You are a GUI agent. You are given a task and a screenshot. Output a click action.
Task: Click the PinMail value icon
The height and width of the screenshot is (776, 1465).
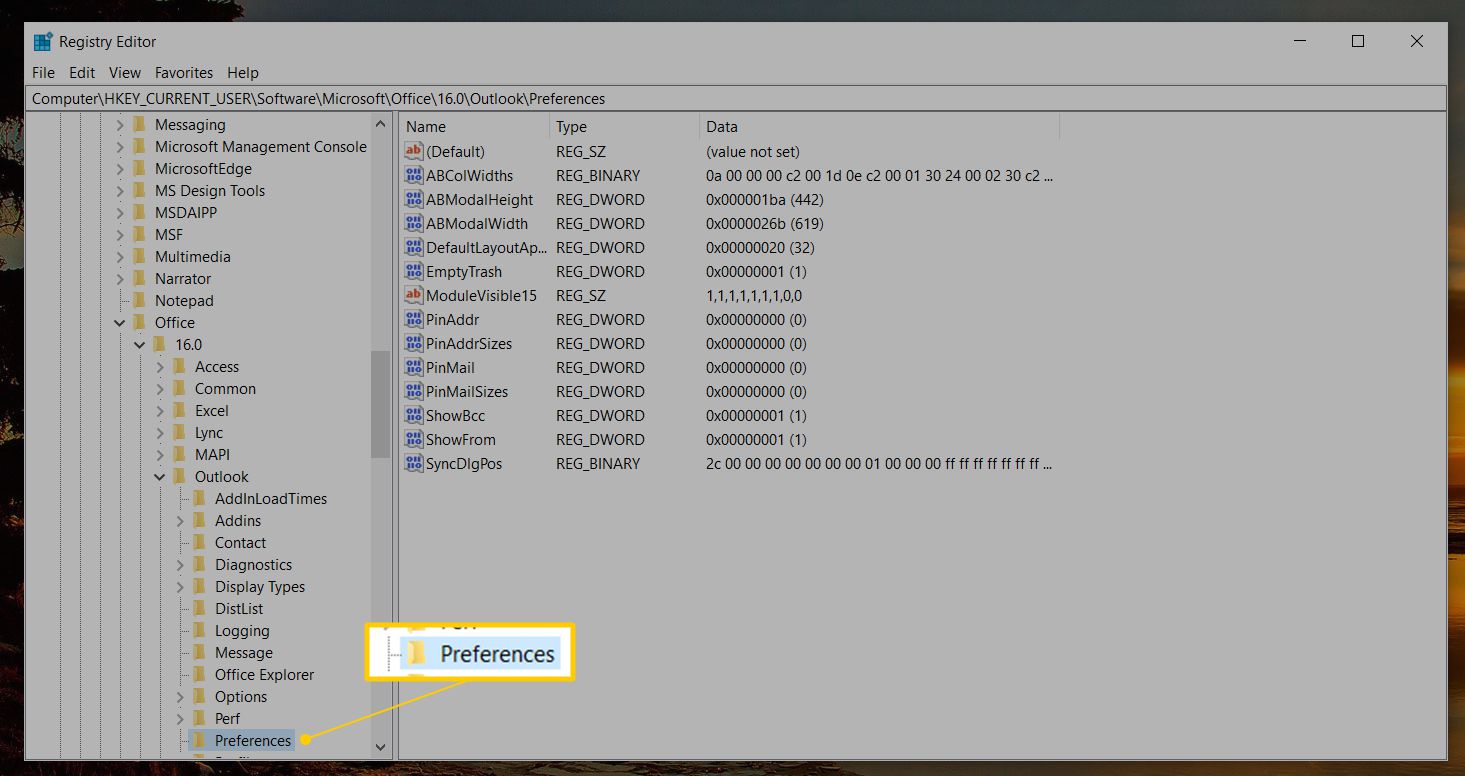pyautogui.click(x=414, y=367)
